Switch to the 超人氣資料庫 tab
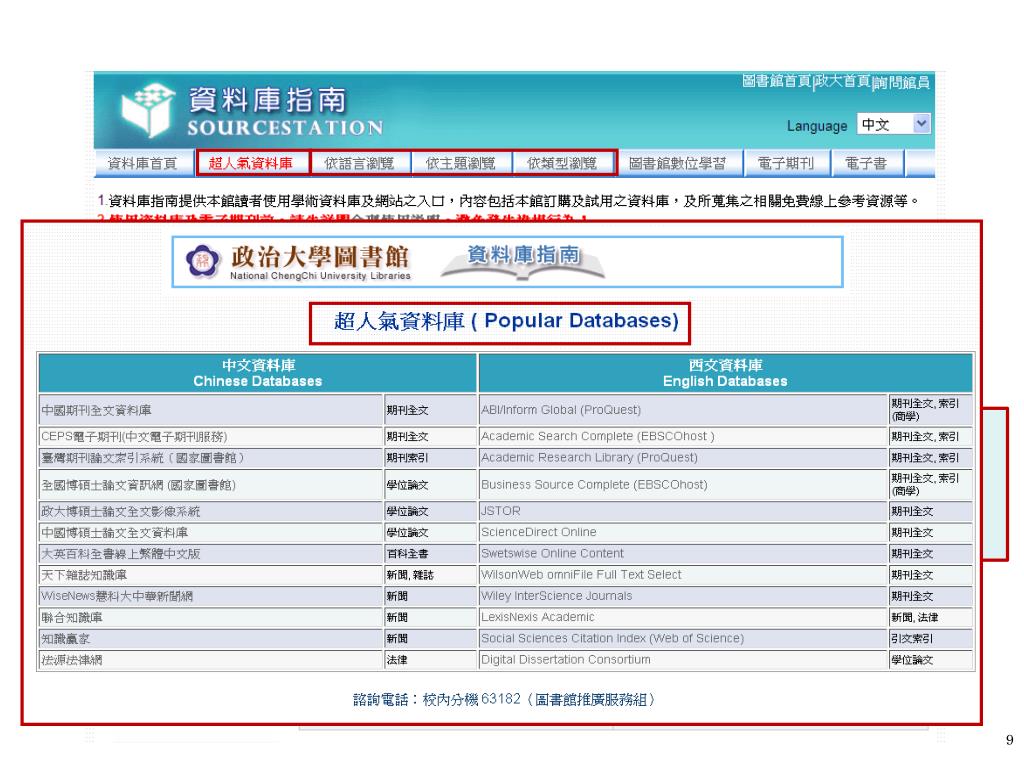The width and height of the screenshot is (1024, 768). click(251, 163)
